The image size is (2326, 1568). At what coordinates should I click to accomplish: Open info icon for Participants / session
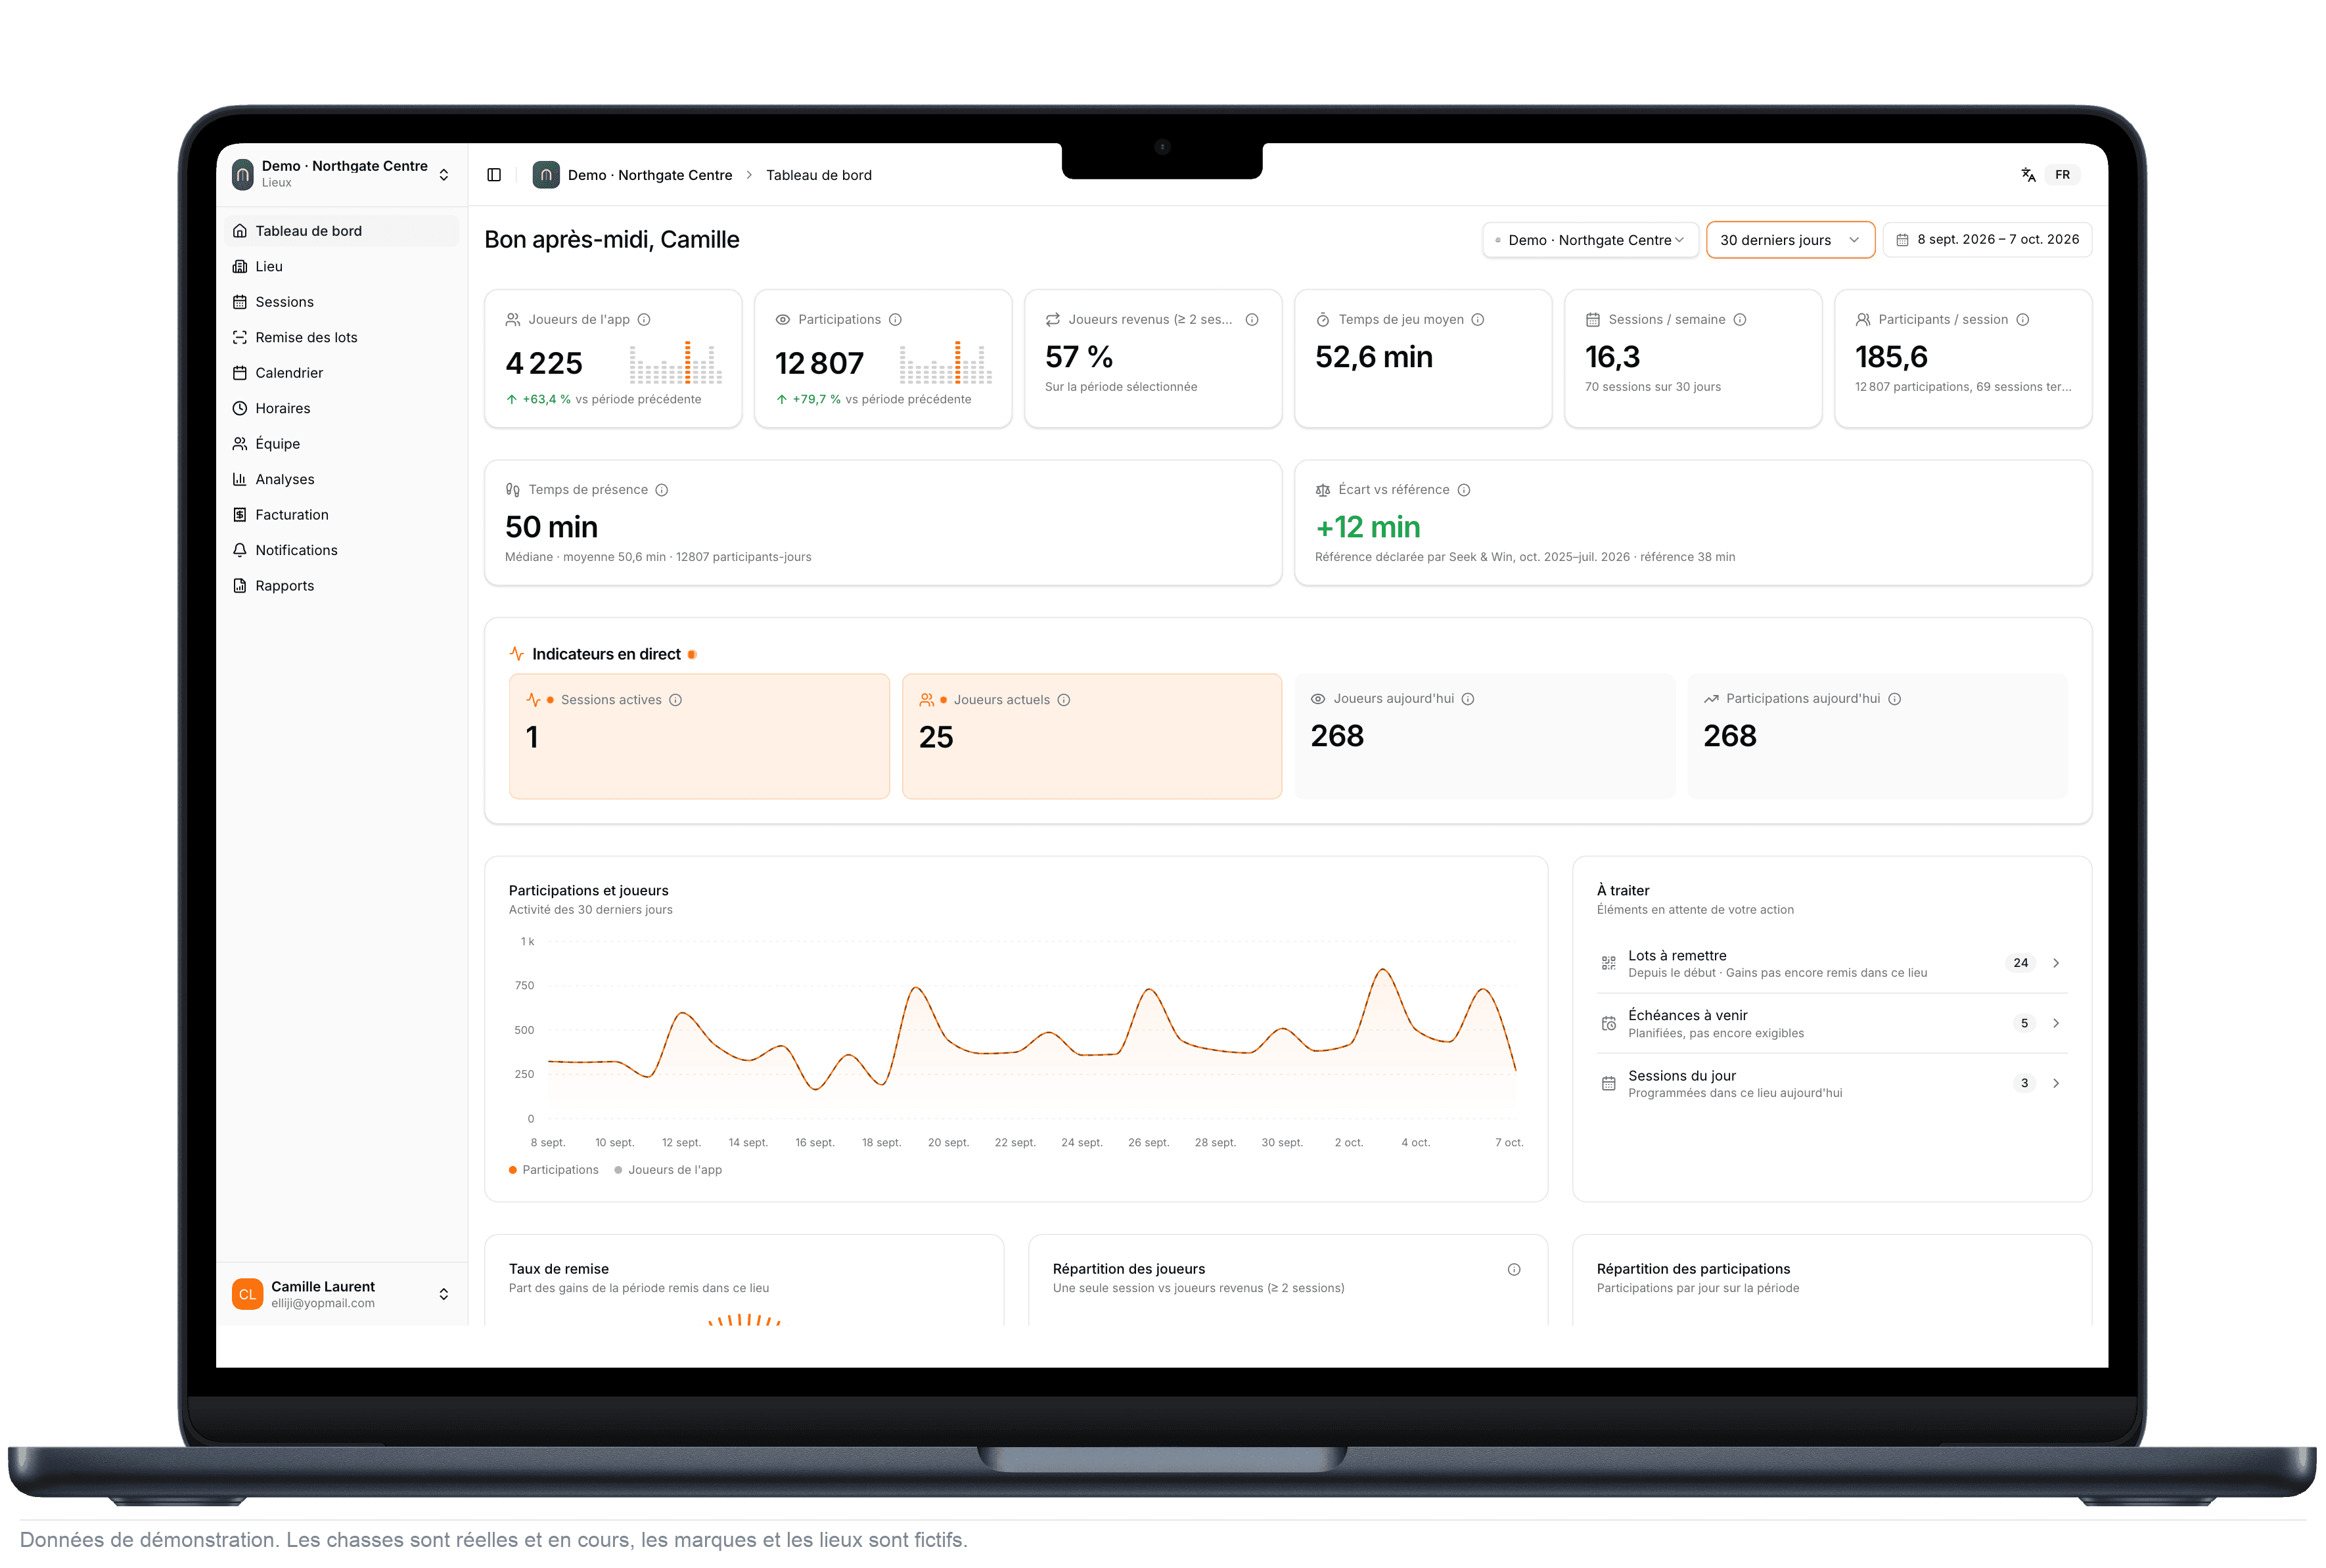click(2022, 320)
